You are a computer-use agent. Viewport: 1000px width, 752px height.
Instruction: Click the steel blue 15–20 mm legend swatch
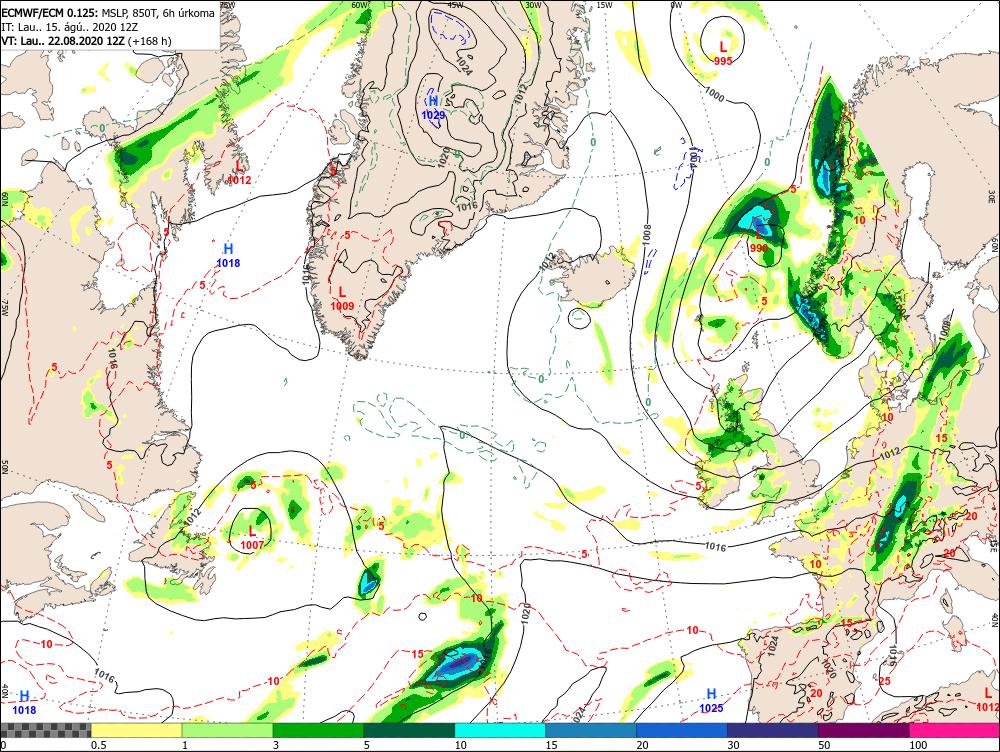tap(591, 730)
